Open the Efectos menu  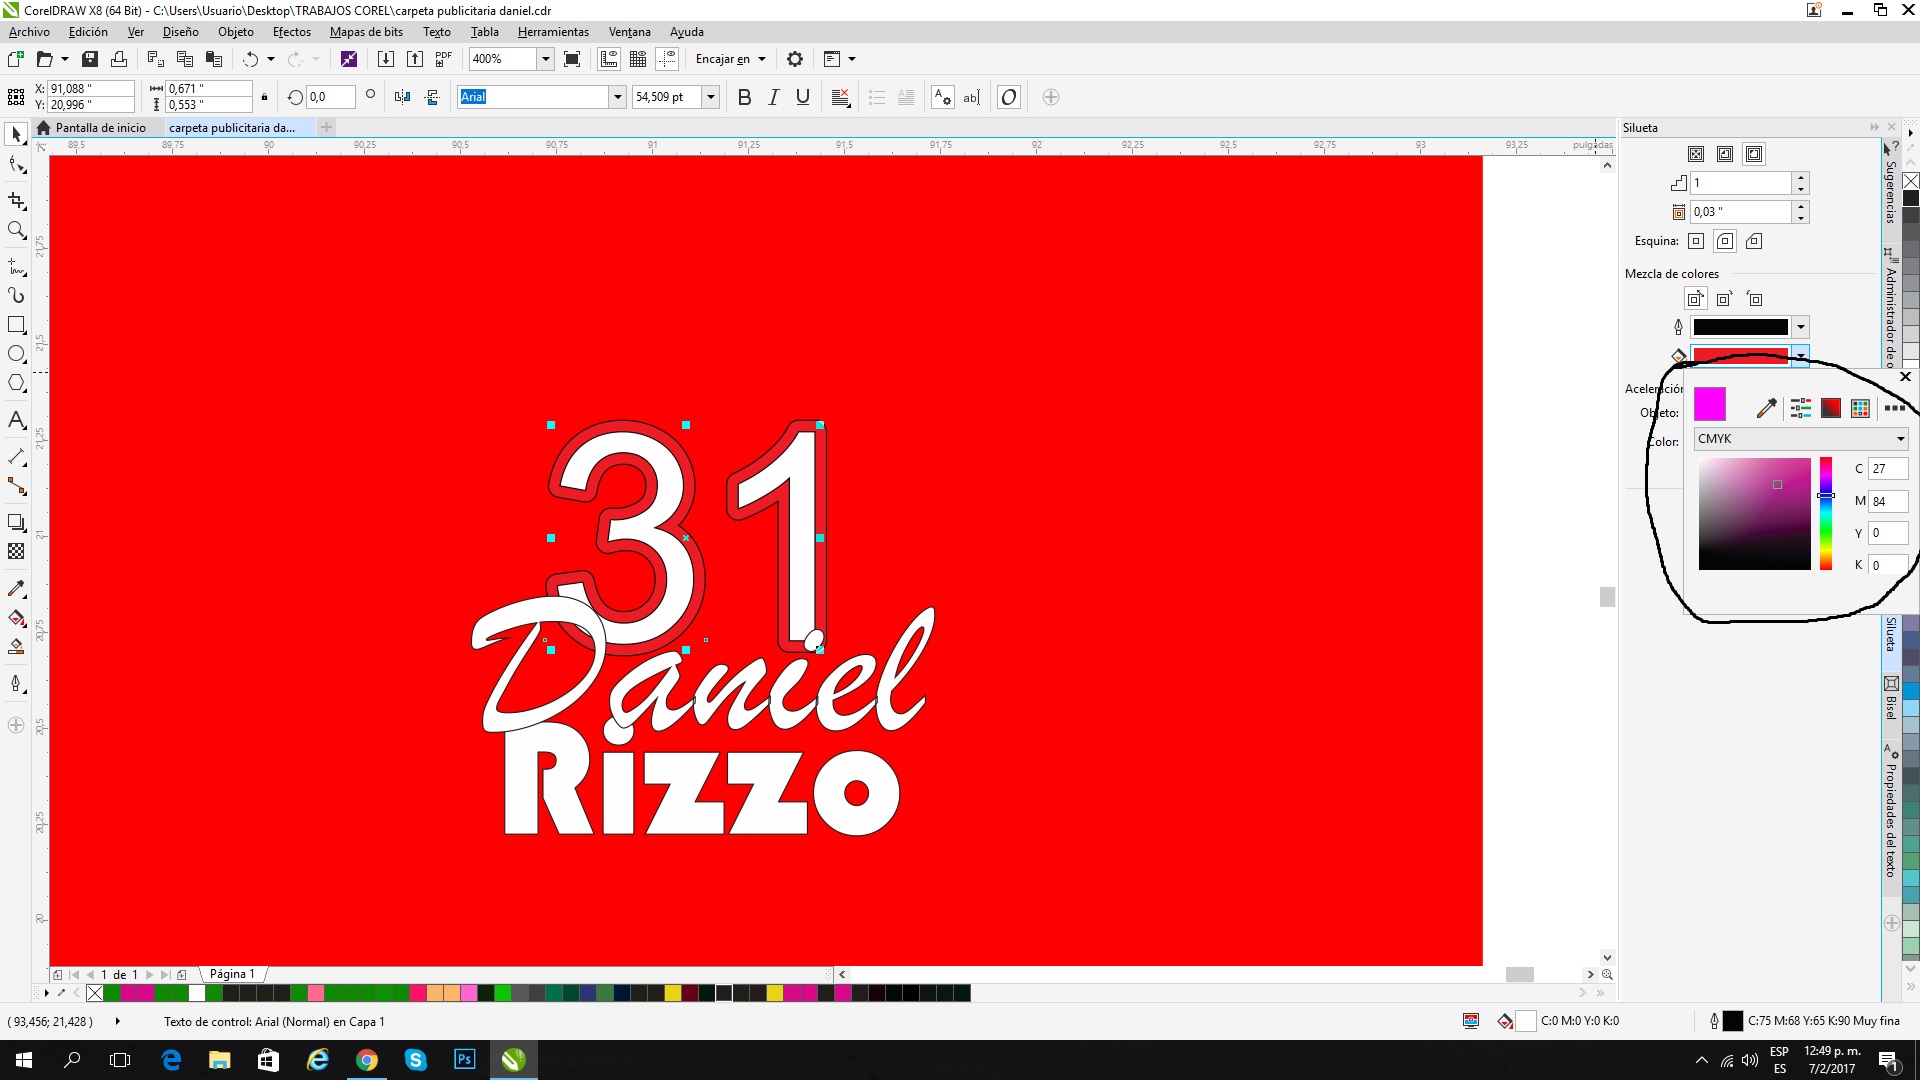(291, 32)
